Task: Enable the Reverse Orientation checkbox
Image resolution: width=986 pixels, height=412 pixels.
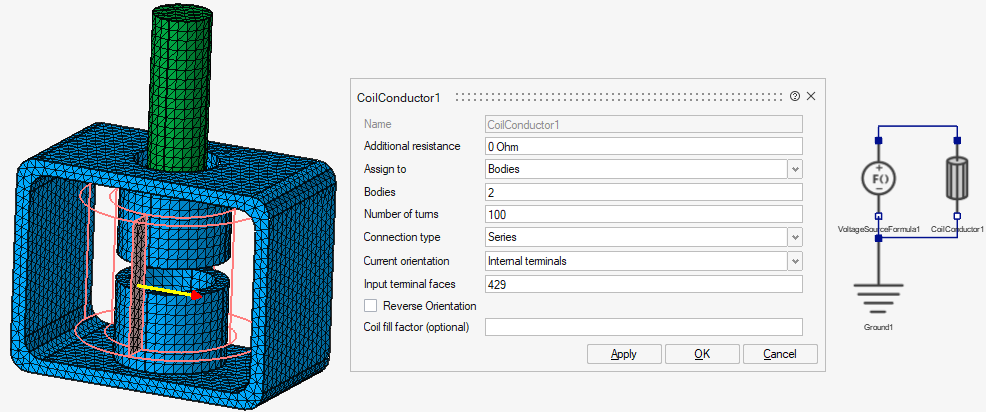Action: point(371,306)
